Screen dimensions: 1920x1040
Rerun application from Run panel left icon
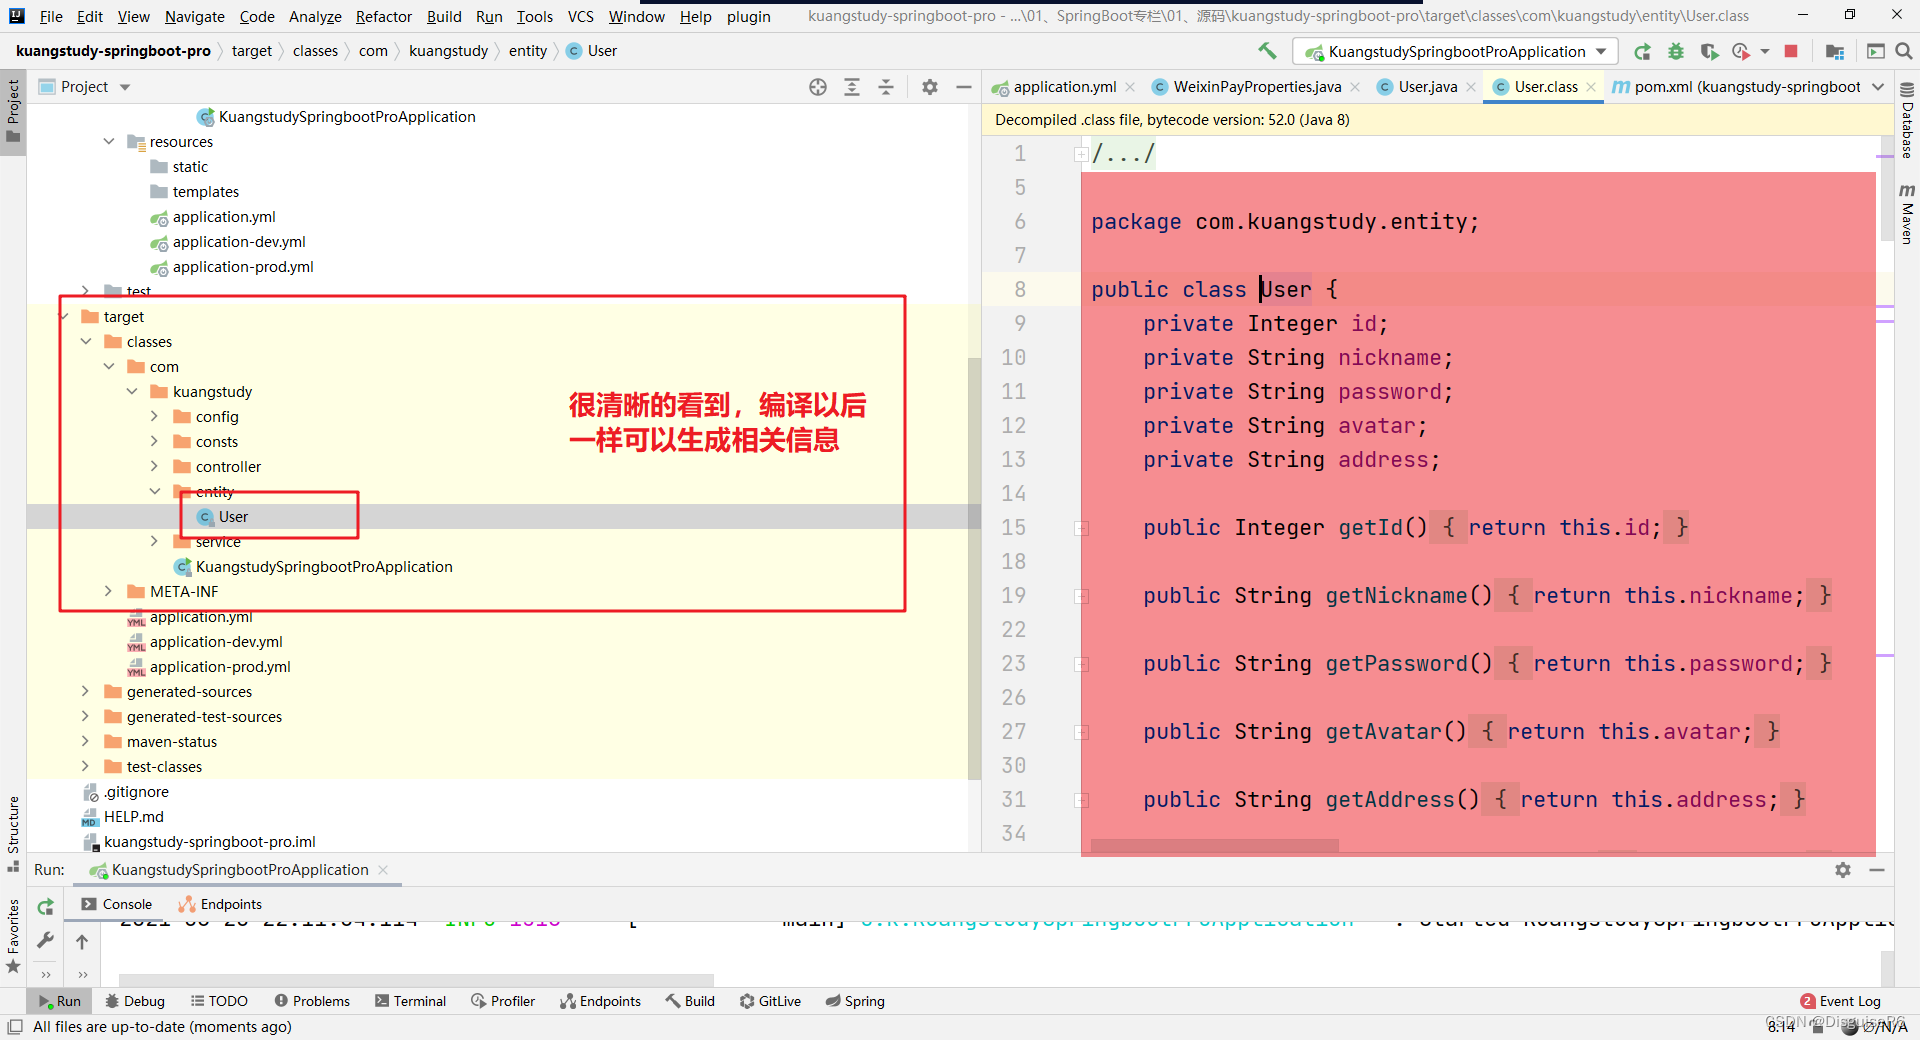(x=46, y=907)
